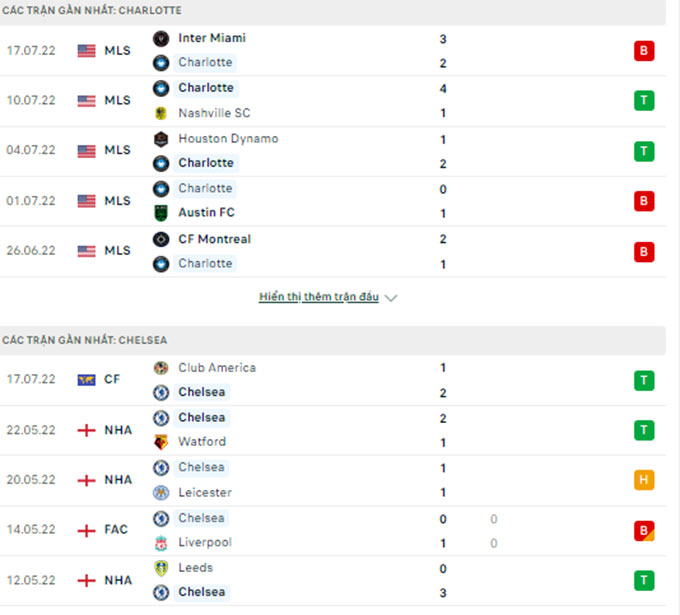Click the Nashville SC team crest icon
Screen dimensions: 680x615
pos(161,113)
